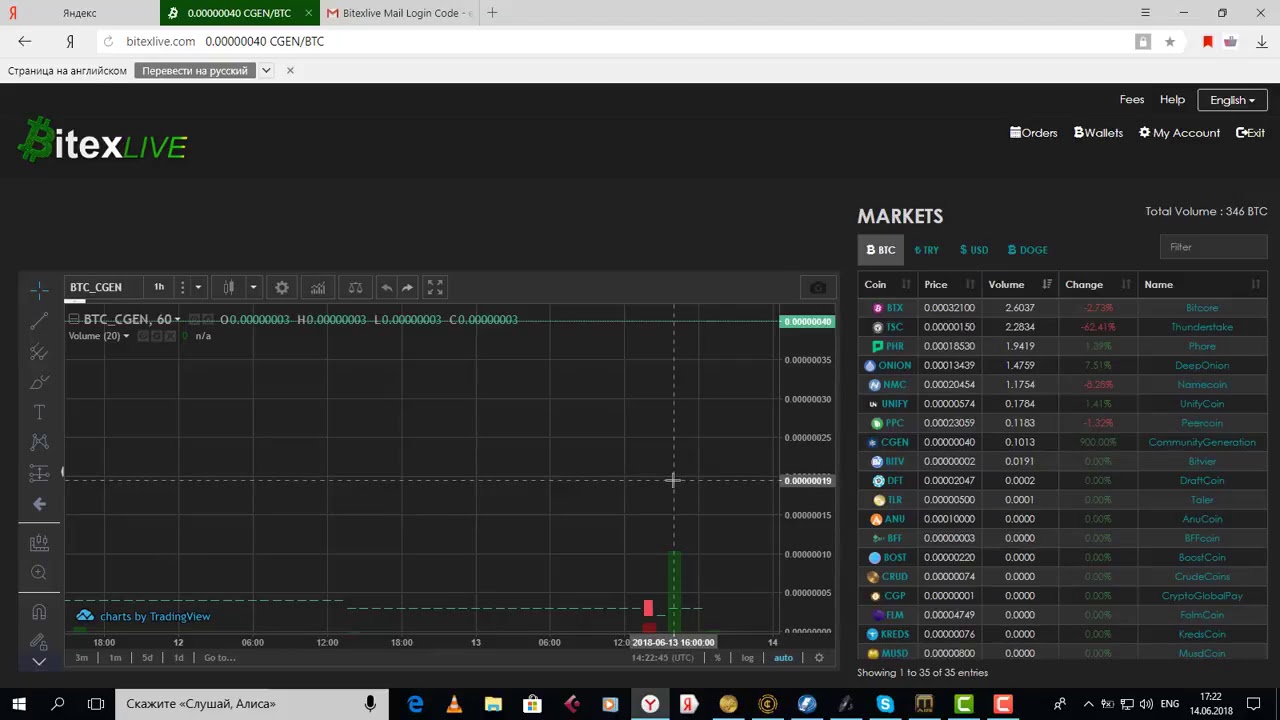Open chart scale settings gear at bottom

click(819, 657)
